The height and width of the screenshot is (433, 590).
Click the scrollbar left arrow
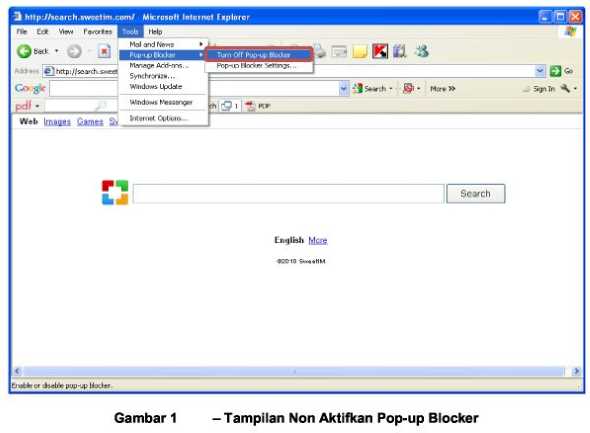17,371
